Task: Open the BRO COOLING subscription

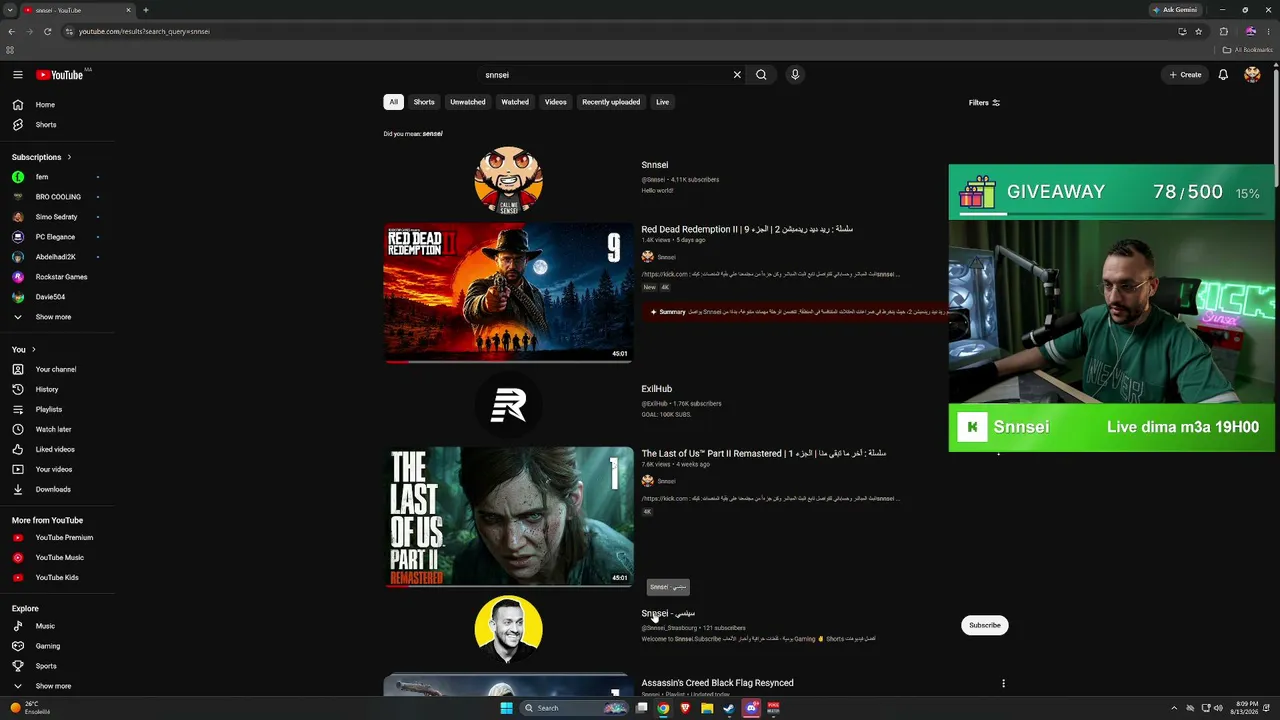Action: pyautogui.click(x=57, y=197)
